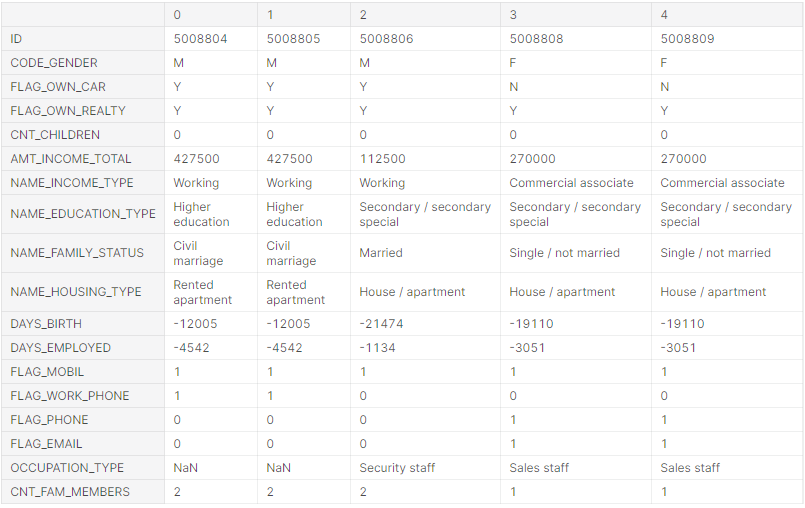
Task: Select the Security staff occupation cell
Action: click(x=397, y=468)
